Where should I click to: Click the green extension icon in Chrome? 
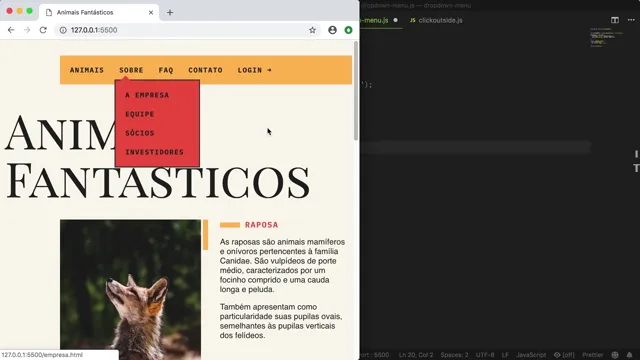coord(348,30)
